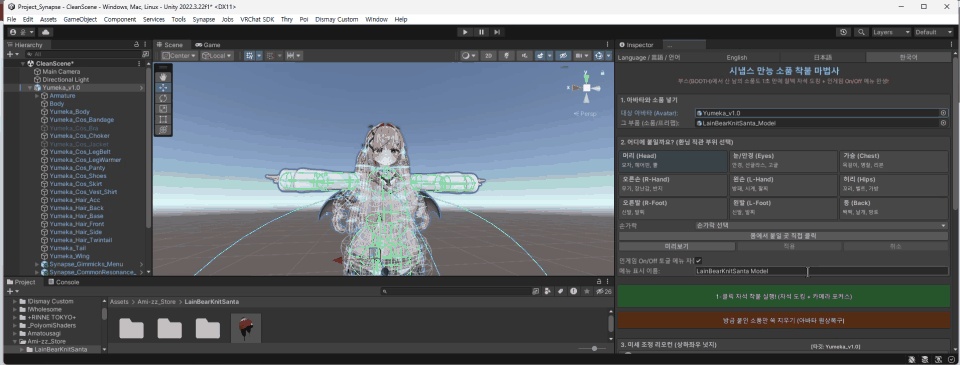
Task: Expand the Armature object in Hierarchy
Action: coord(37,96)
